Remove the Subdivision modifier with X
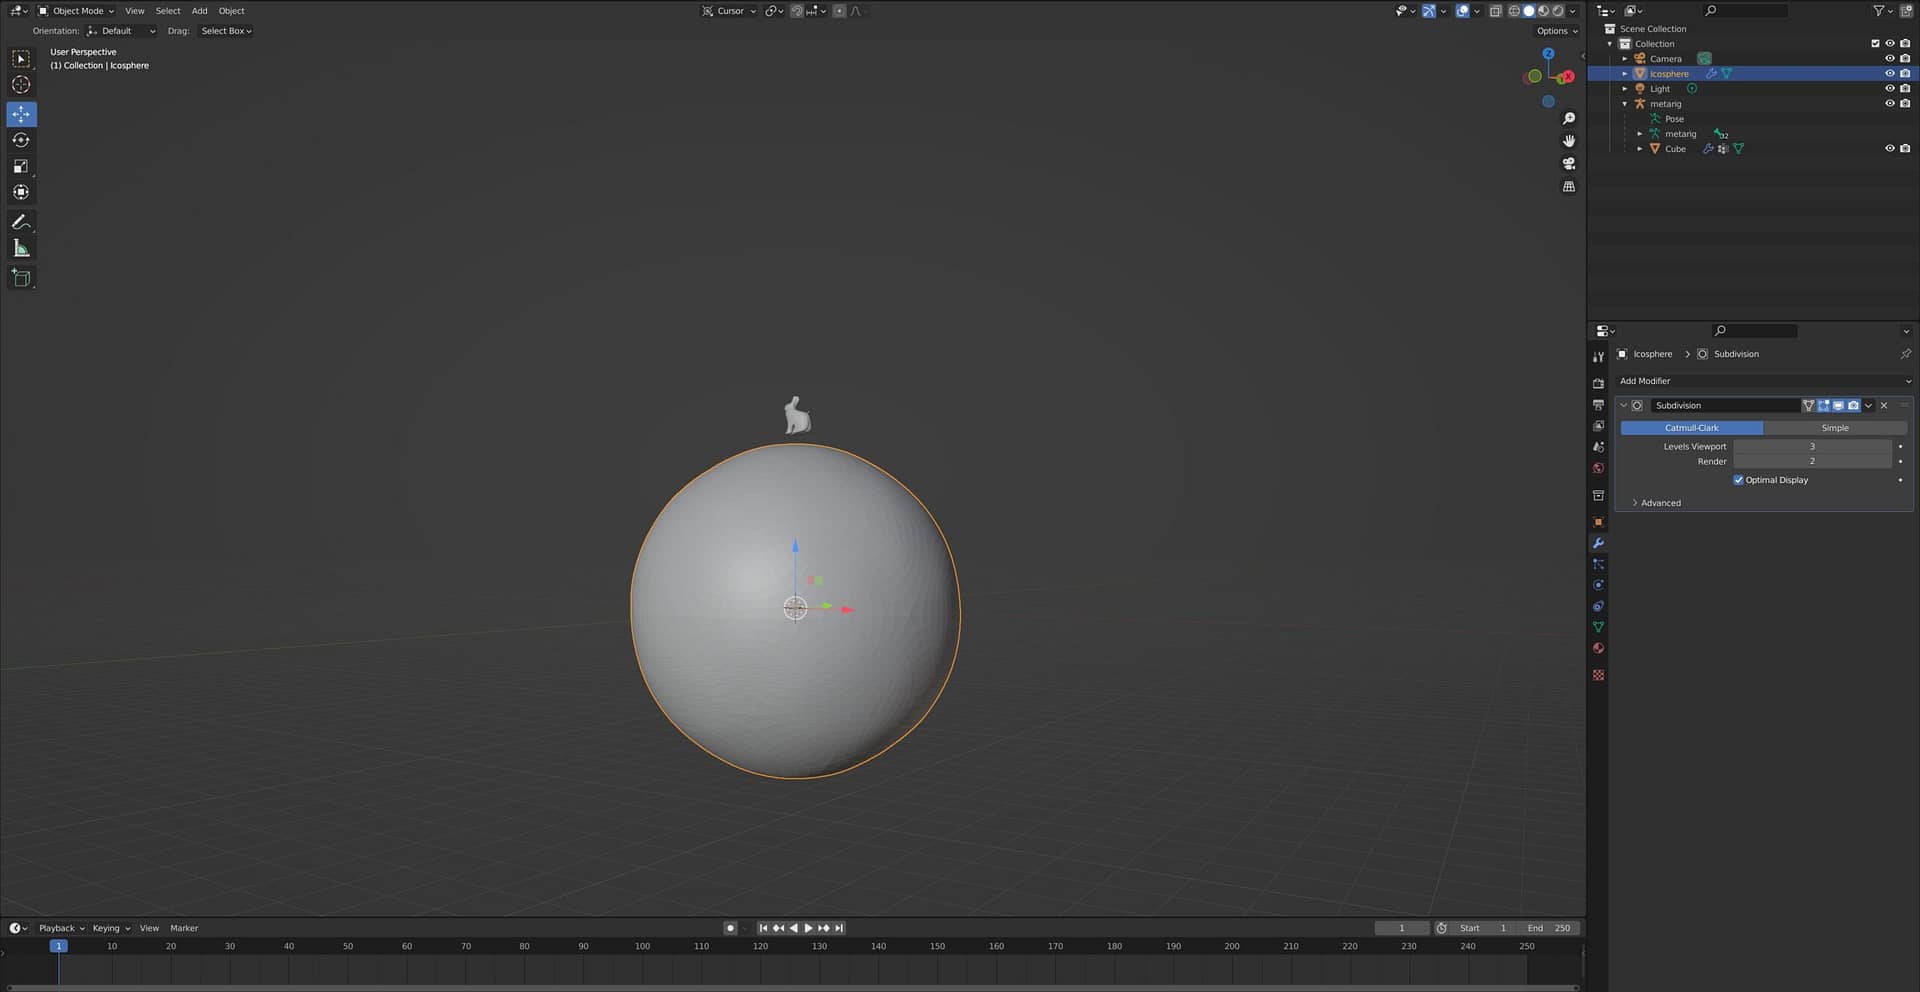This screenshot has height=992, width=1920. 1884,406
